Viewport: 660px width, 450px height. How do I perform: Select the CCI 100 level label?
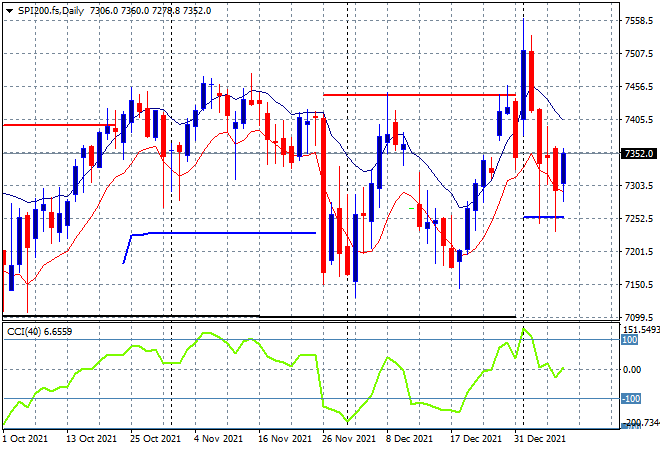[630, 340]
